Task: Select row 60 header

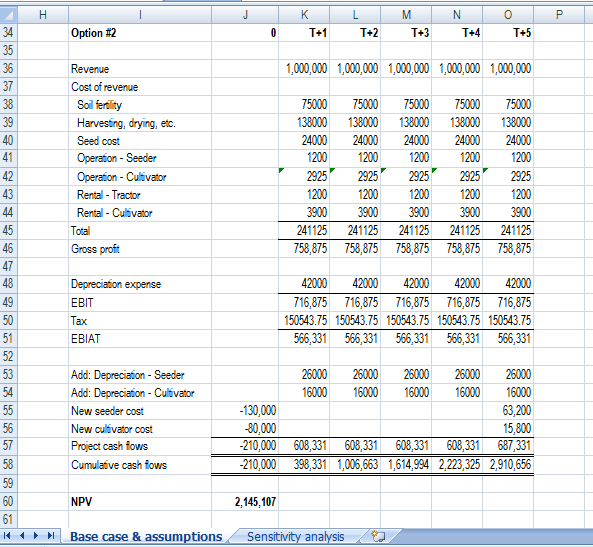Action: click(8, 502)
